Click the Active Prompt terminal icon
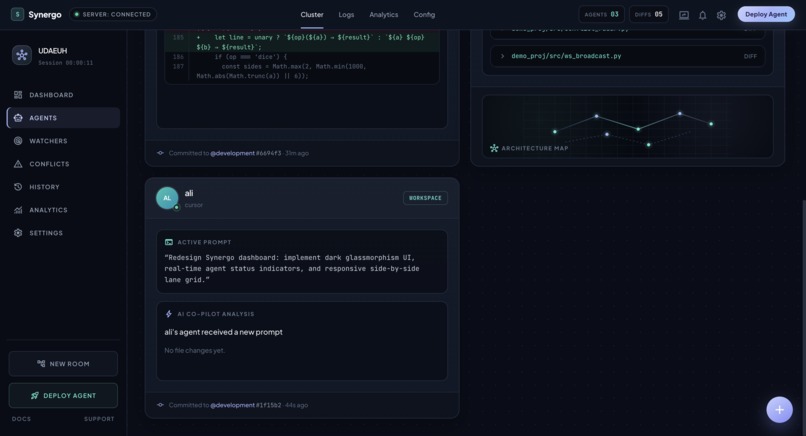This screenshot has height=436, width=806. (169, 242)
